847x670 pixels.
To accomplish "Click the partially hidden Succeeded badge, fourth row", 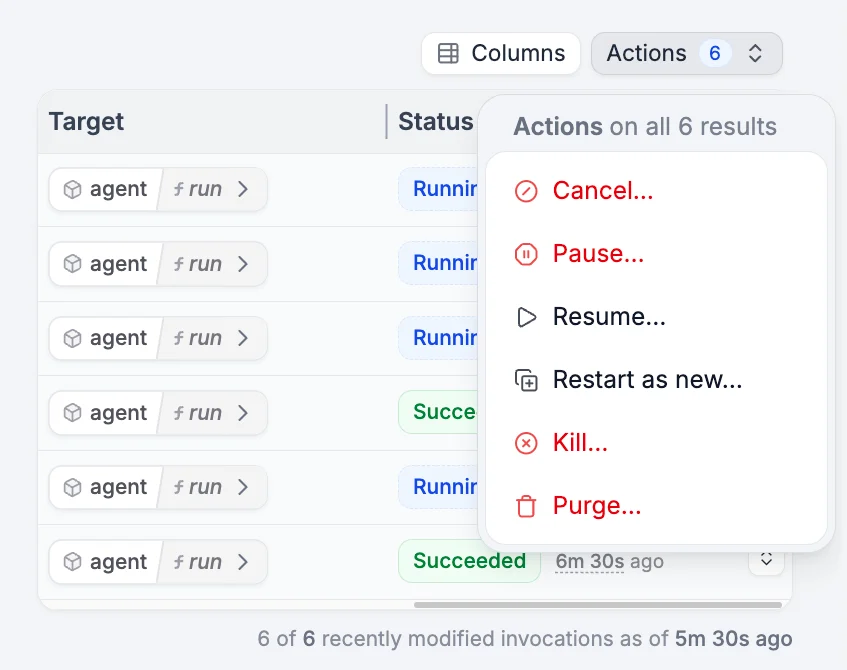I will (x=438, y=412).
